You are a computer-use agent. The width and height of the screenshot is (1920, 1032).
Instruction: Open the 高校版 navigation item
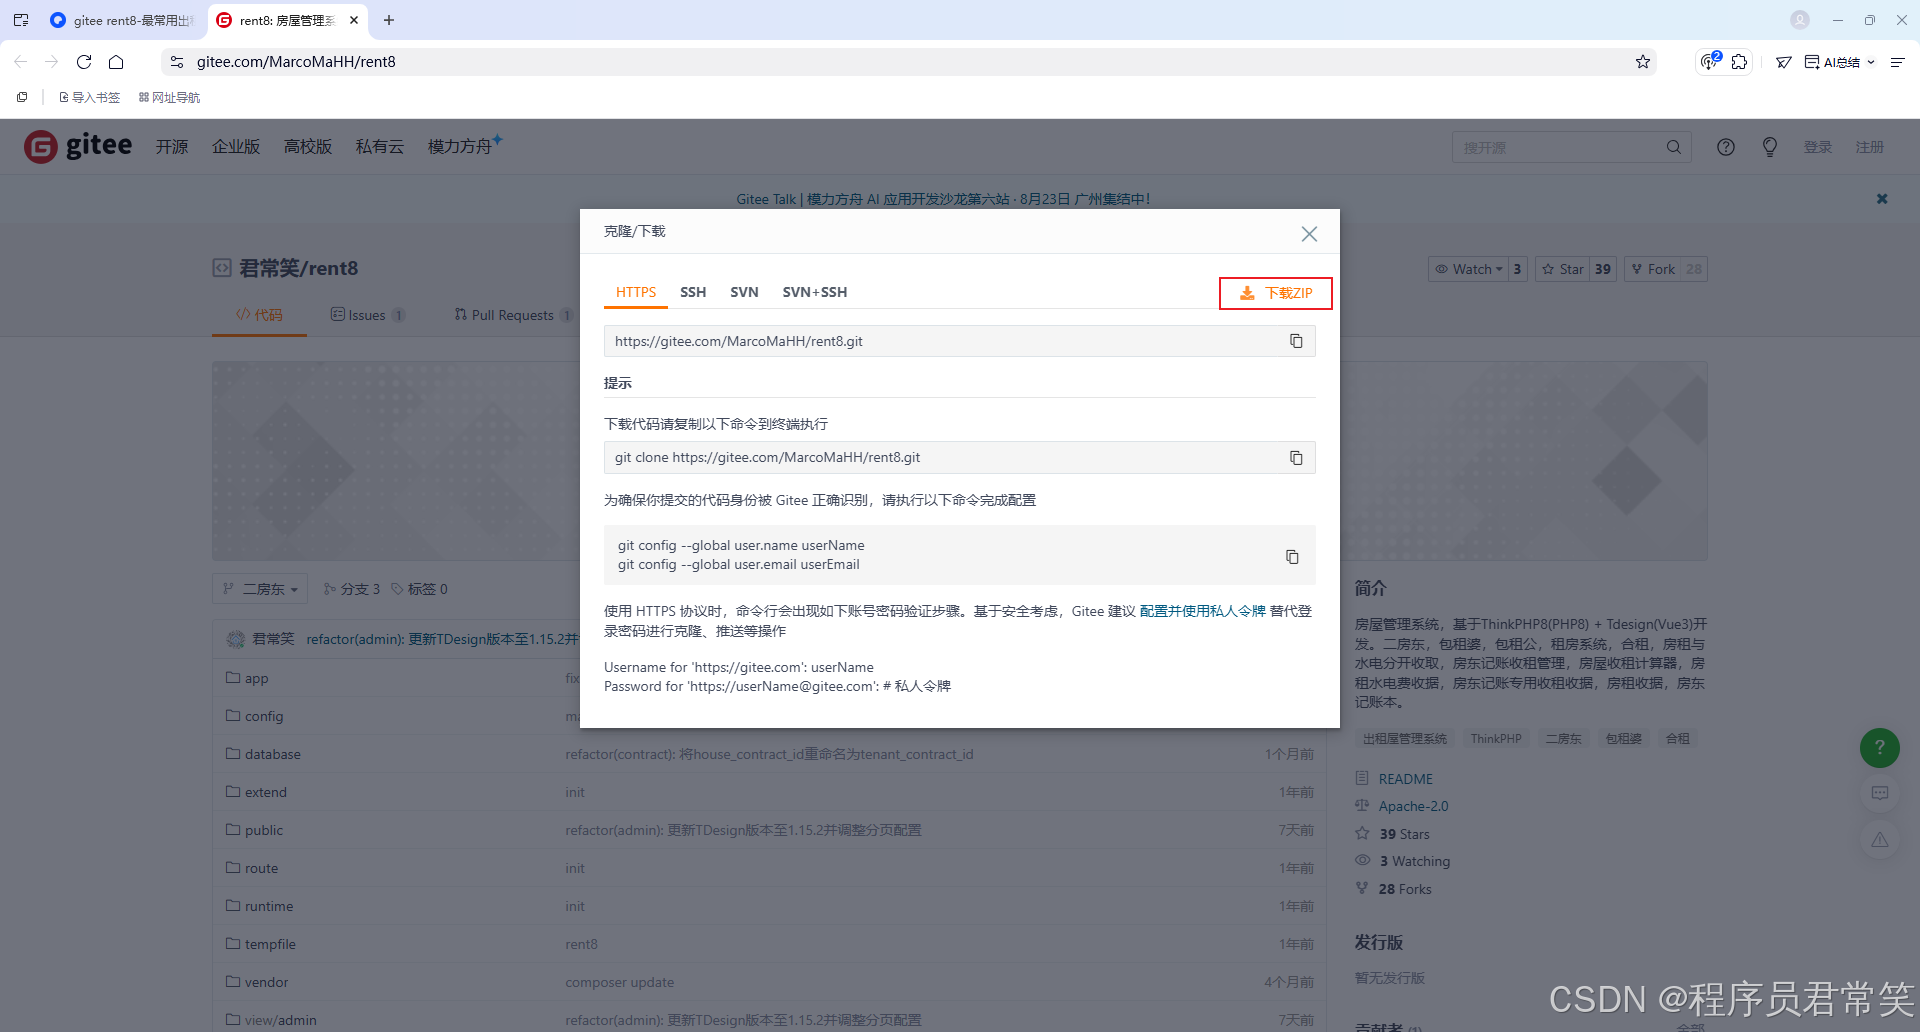308,147
